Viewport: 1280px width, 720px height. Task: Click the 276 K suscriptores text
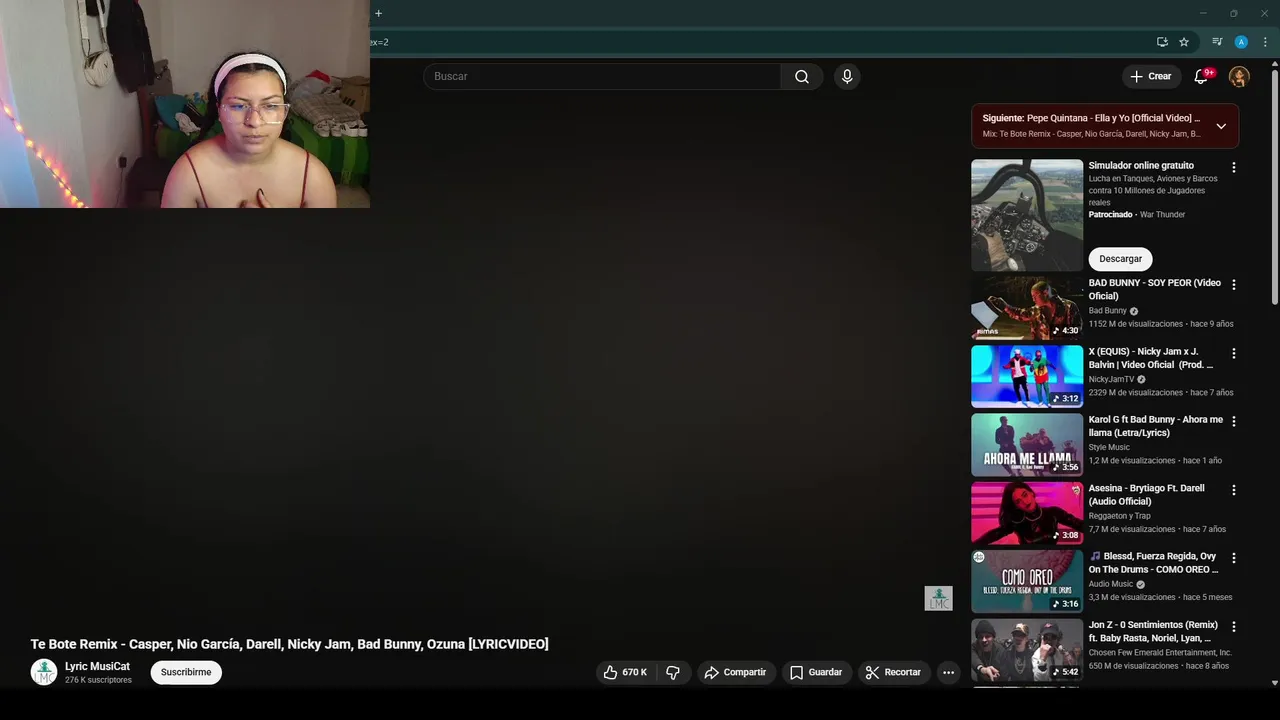(x=98, y=680)
